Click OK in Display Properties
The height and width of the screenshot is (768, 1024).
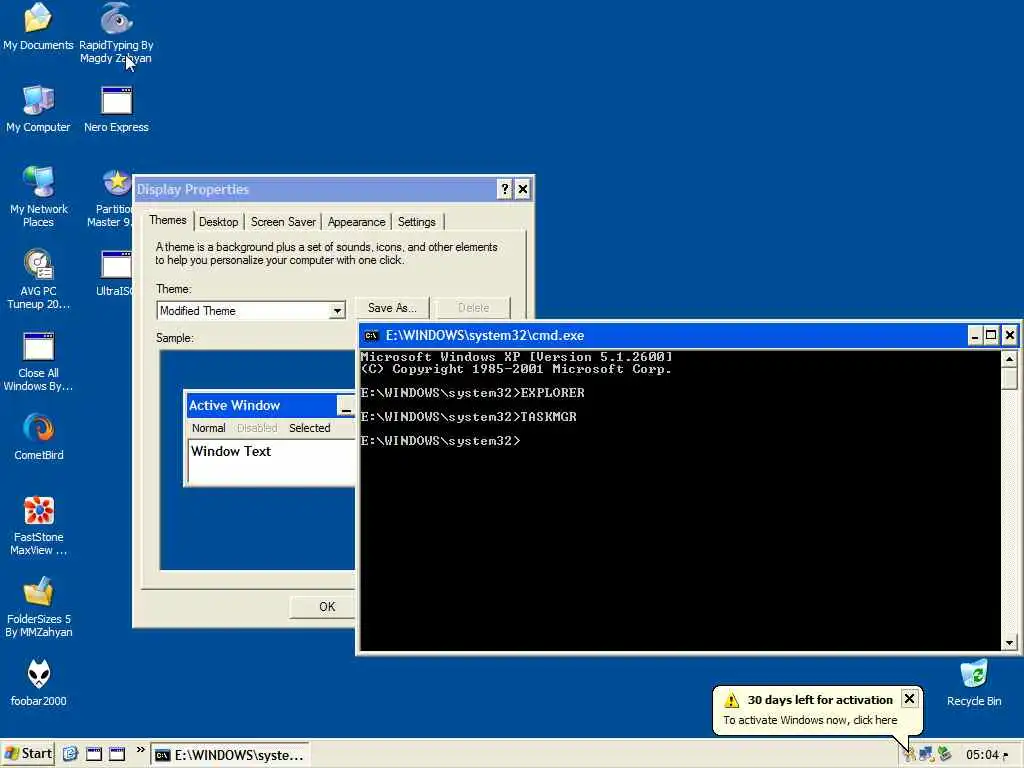click(323, 607)
